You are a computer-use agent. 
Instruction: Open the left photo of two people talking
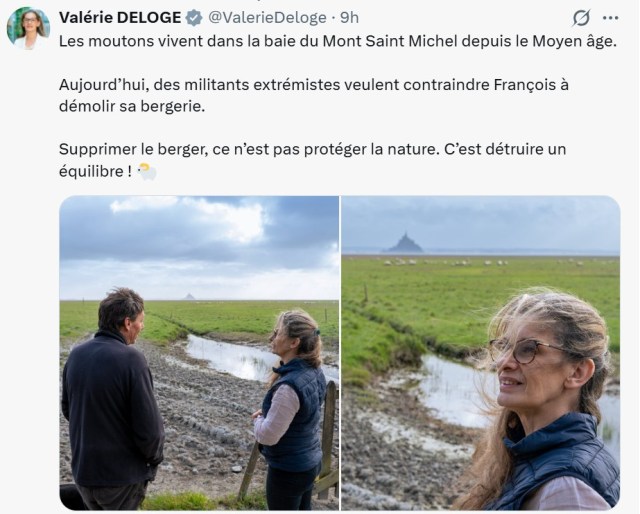pos(199,353)
